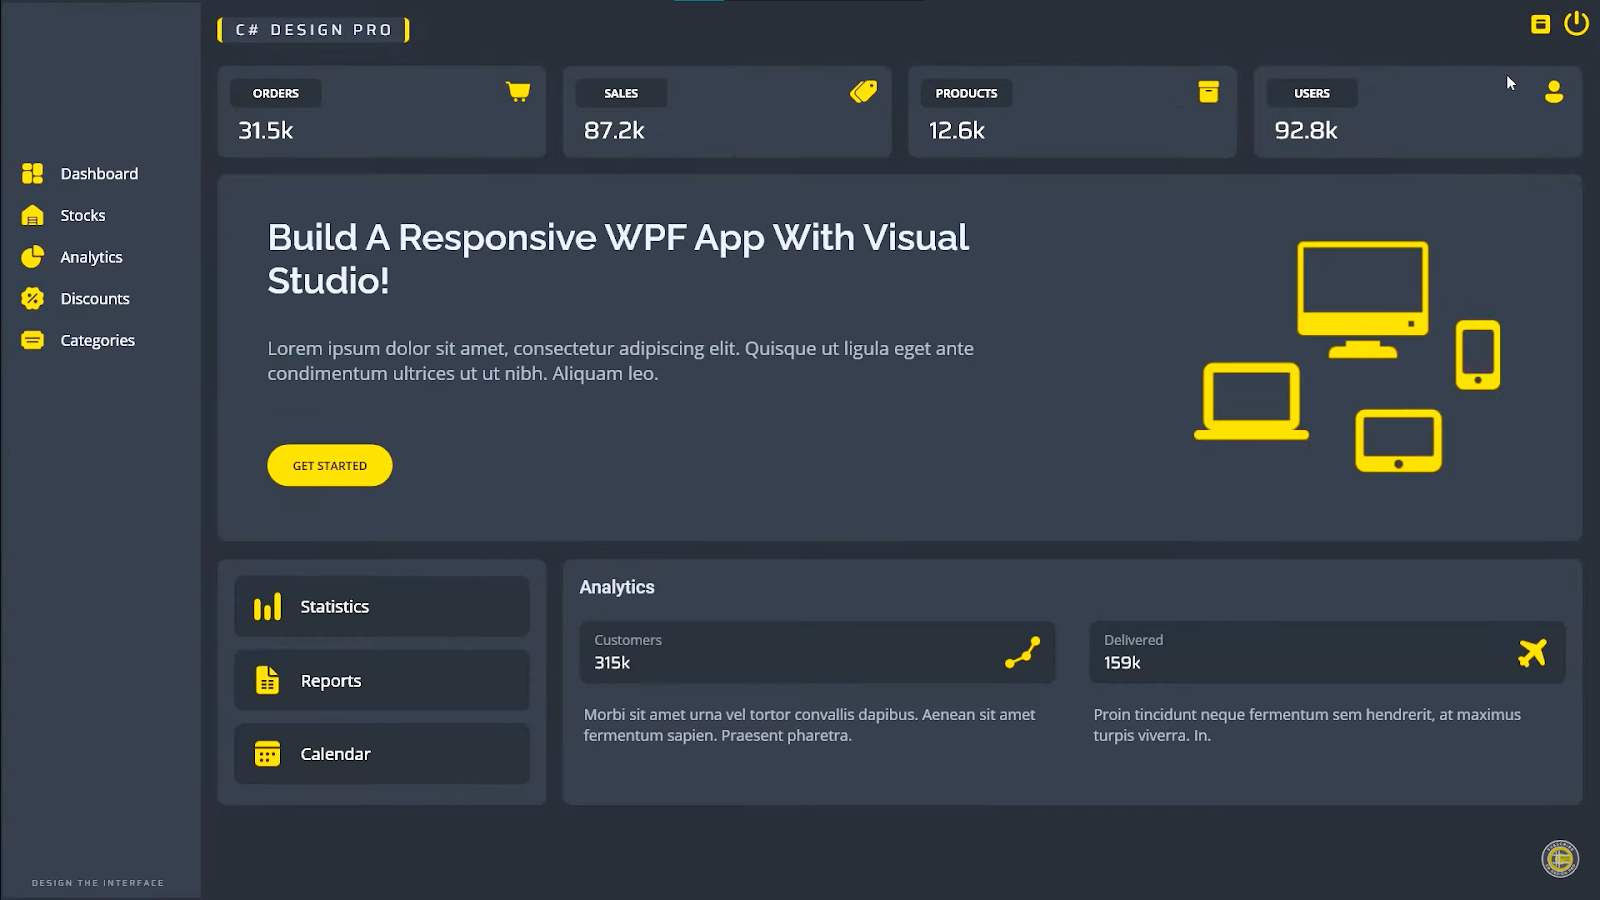
Task: Click the power icon at top right
Action: 1576,23
